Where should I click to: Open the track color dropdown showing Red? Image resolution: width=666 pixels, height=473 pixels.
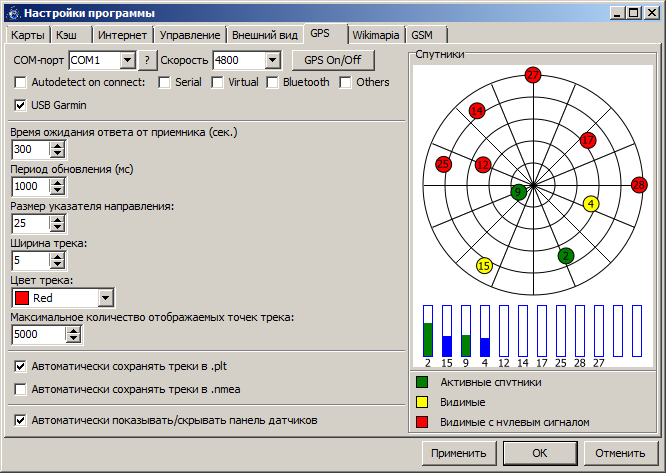pos(106,298)
